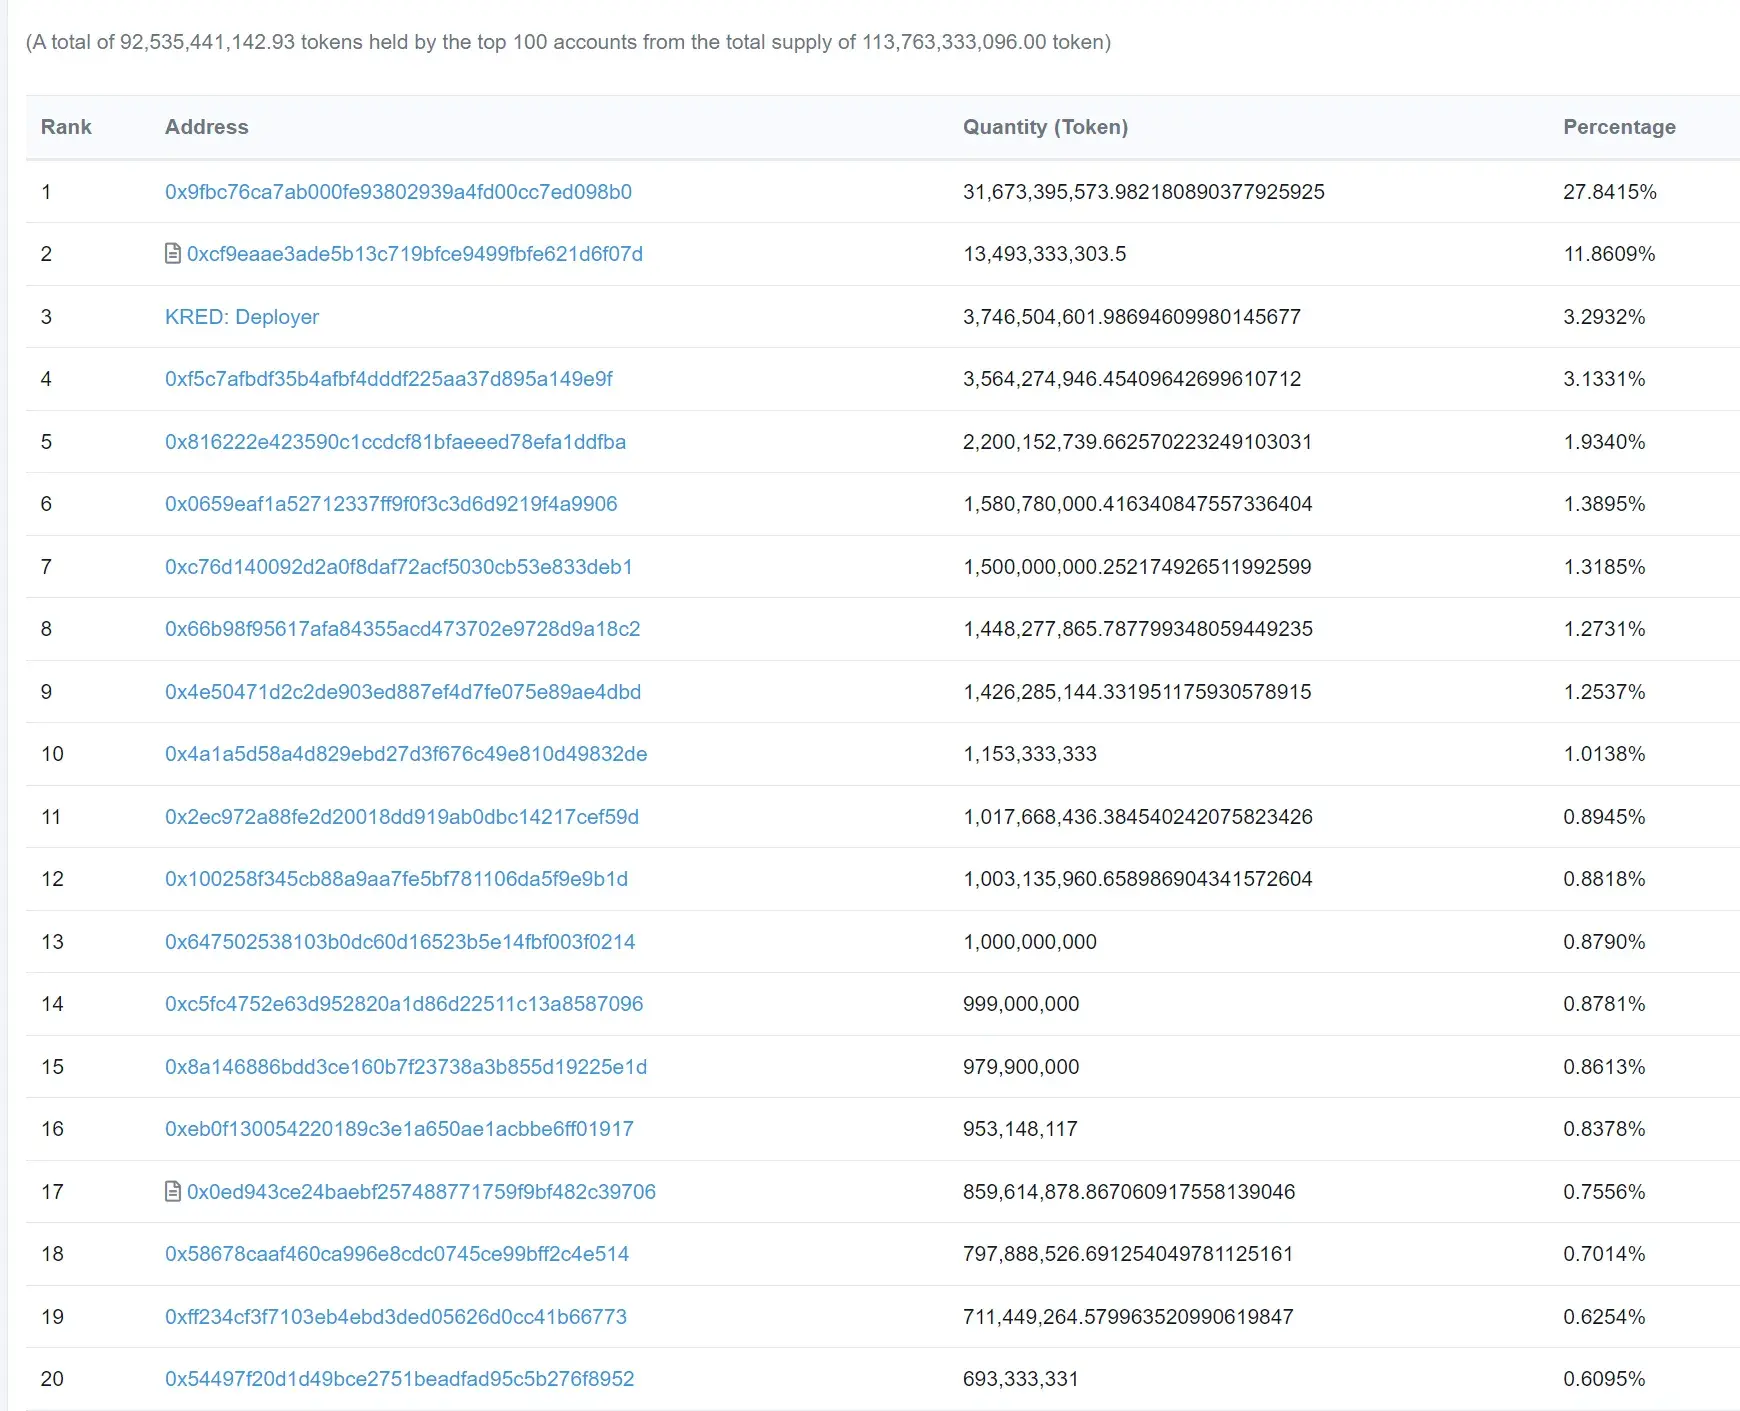This screenshot has height=1411, width=1740.
Task: Select quantity 953,148,117
Action: click(x=1020, y=1129)
